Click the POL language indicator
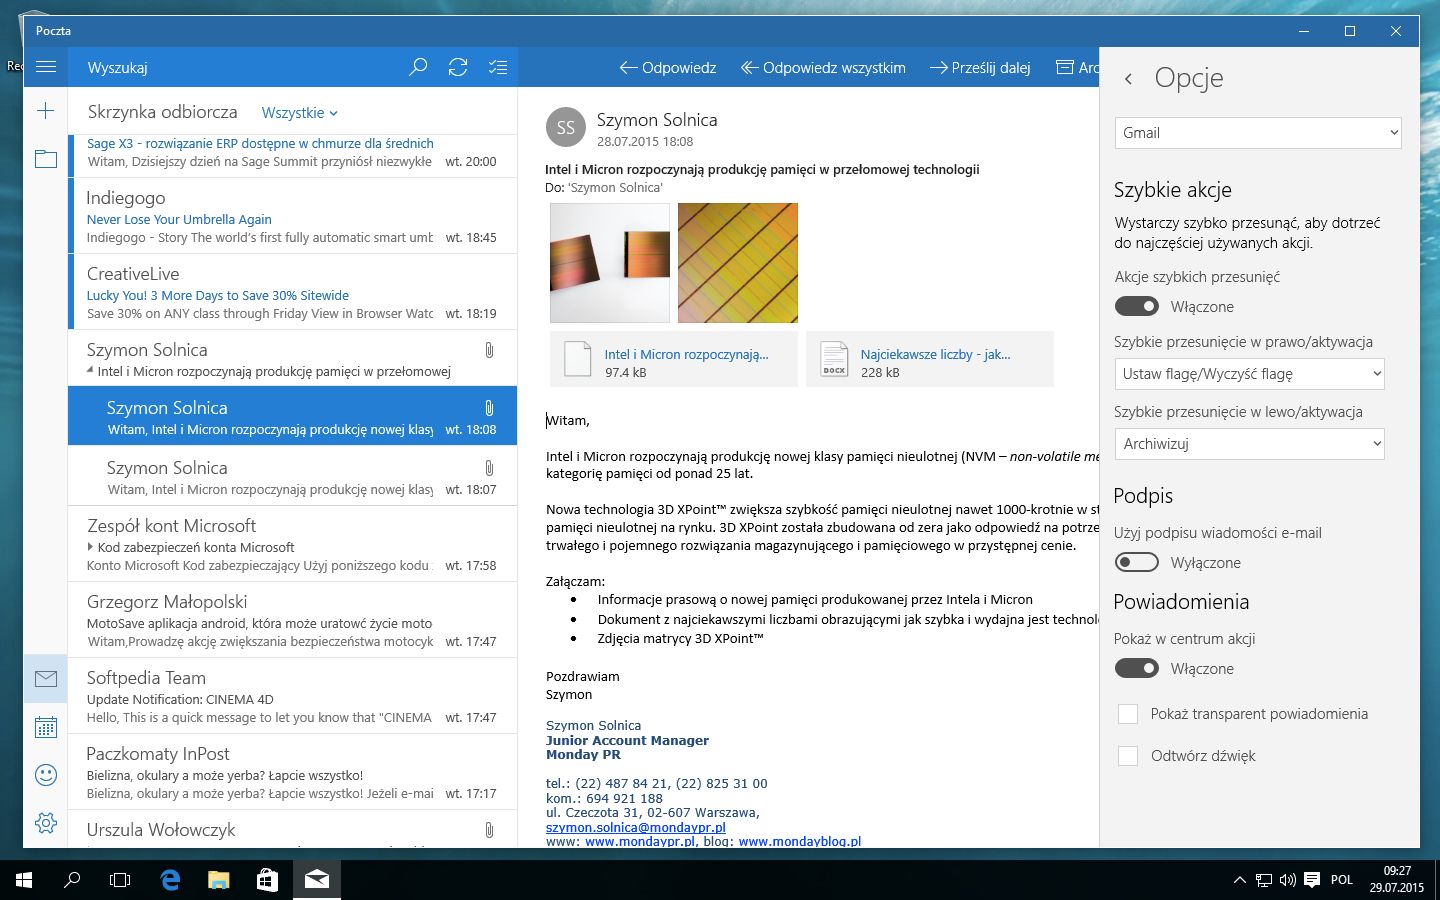The width and height of the screenshot is (1440, 900). (x=1342, y=880)
